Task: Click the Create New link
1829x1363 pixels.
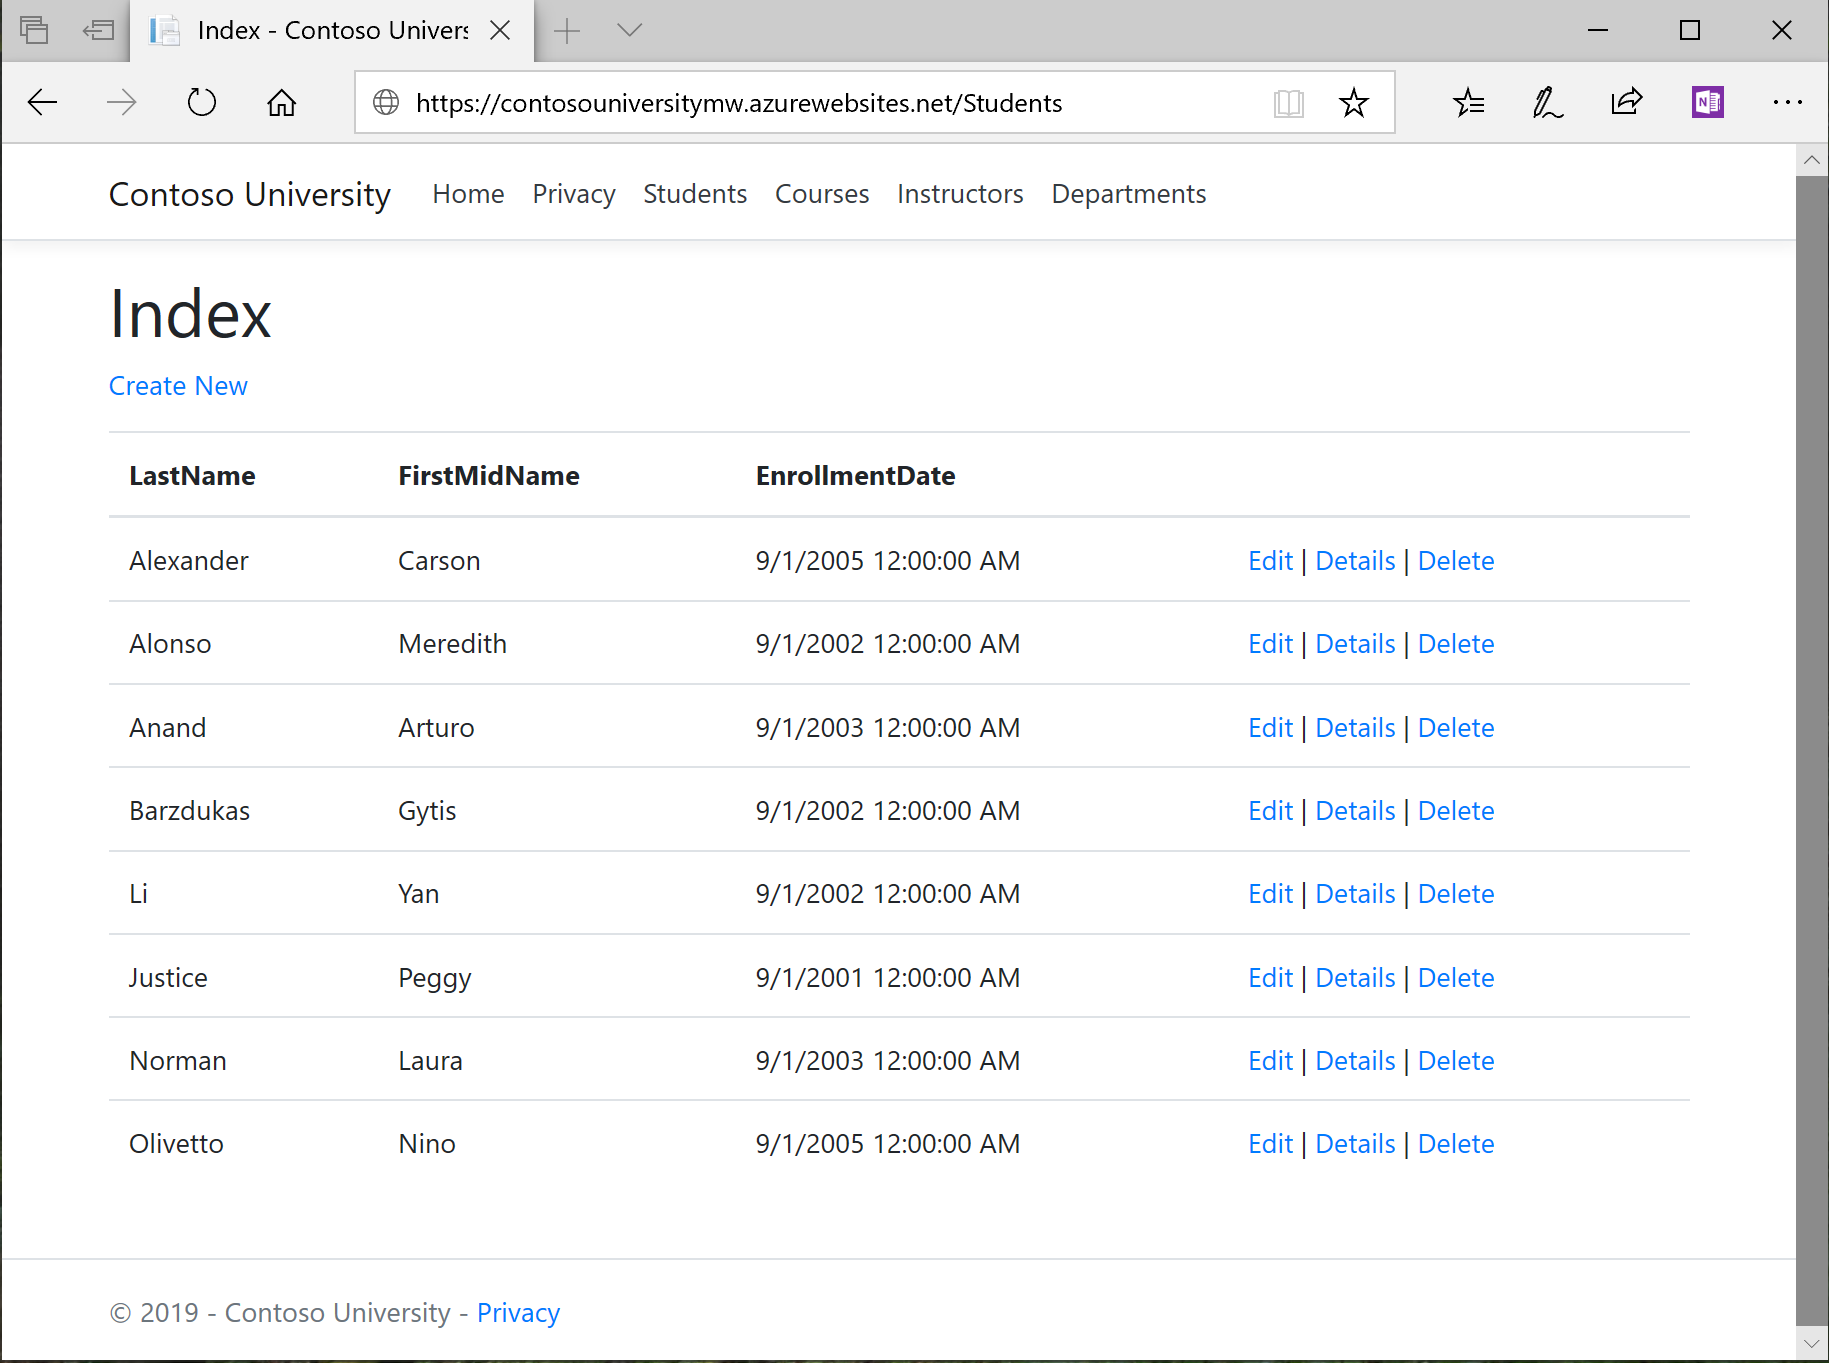Action: pos(178,386)
